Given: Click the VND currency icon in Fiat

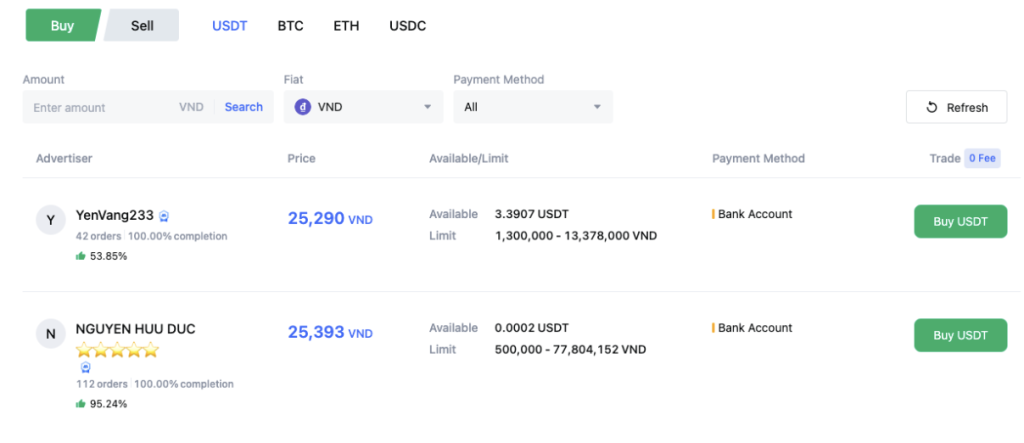Looking at the screenshot, I should (302, 107).
